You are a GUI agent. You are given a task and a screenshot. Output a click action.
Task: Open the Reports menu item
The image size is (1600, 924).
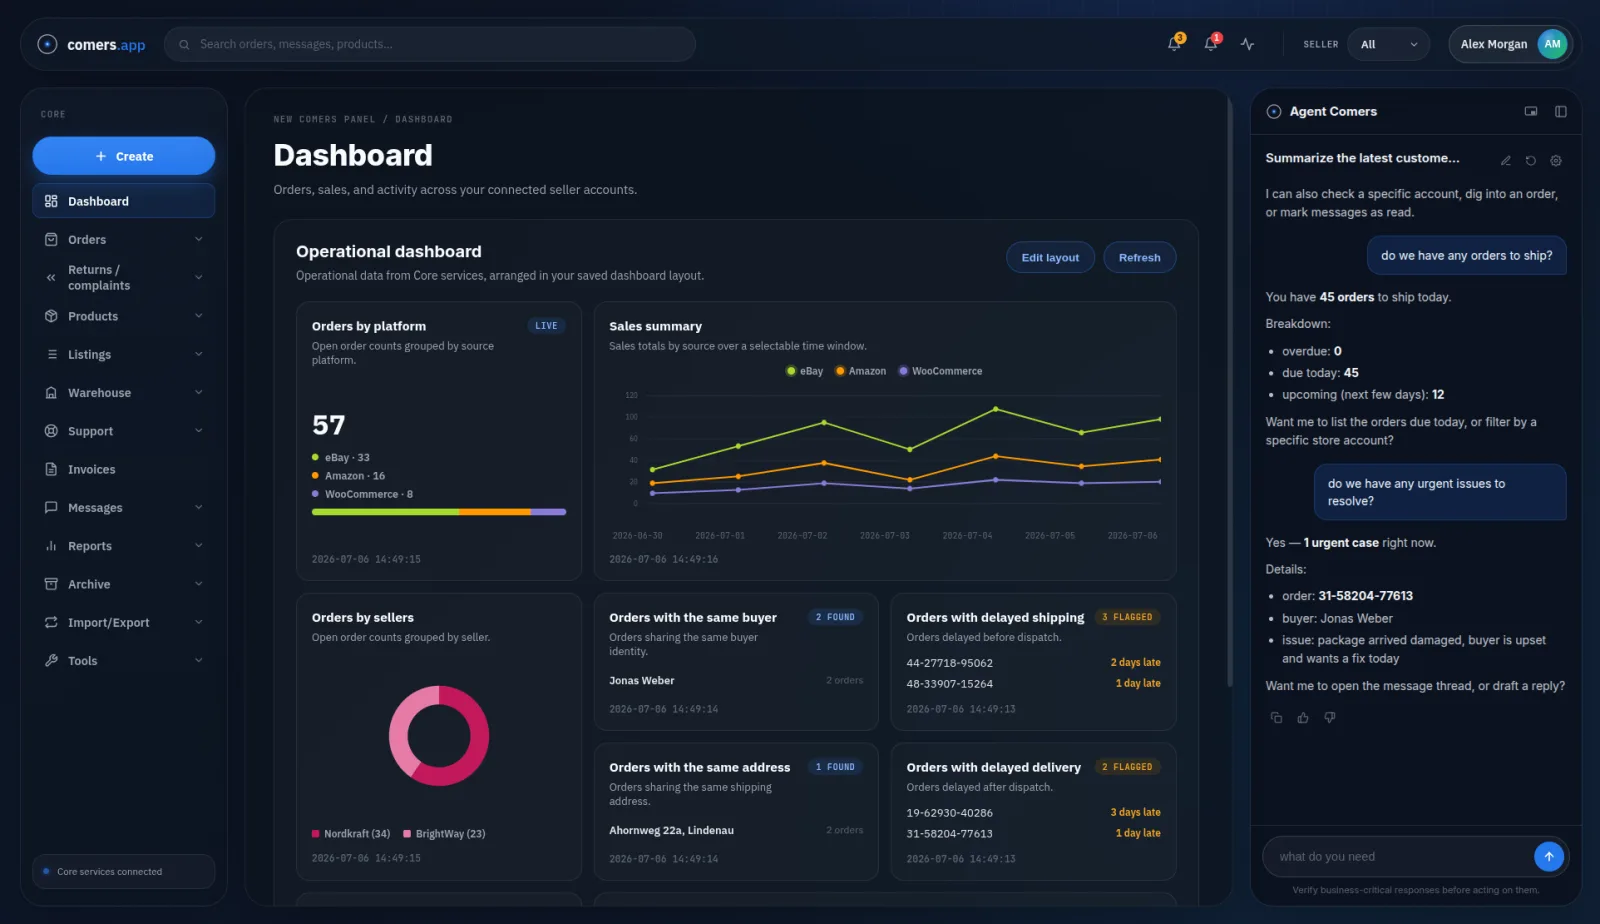[124, 546]
